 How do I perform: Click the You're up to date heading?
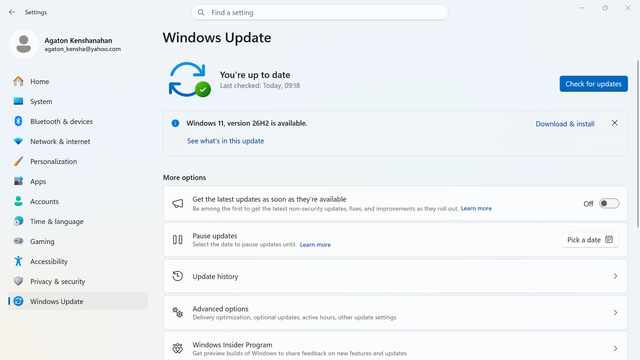point(255,75)
